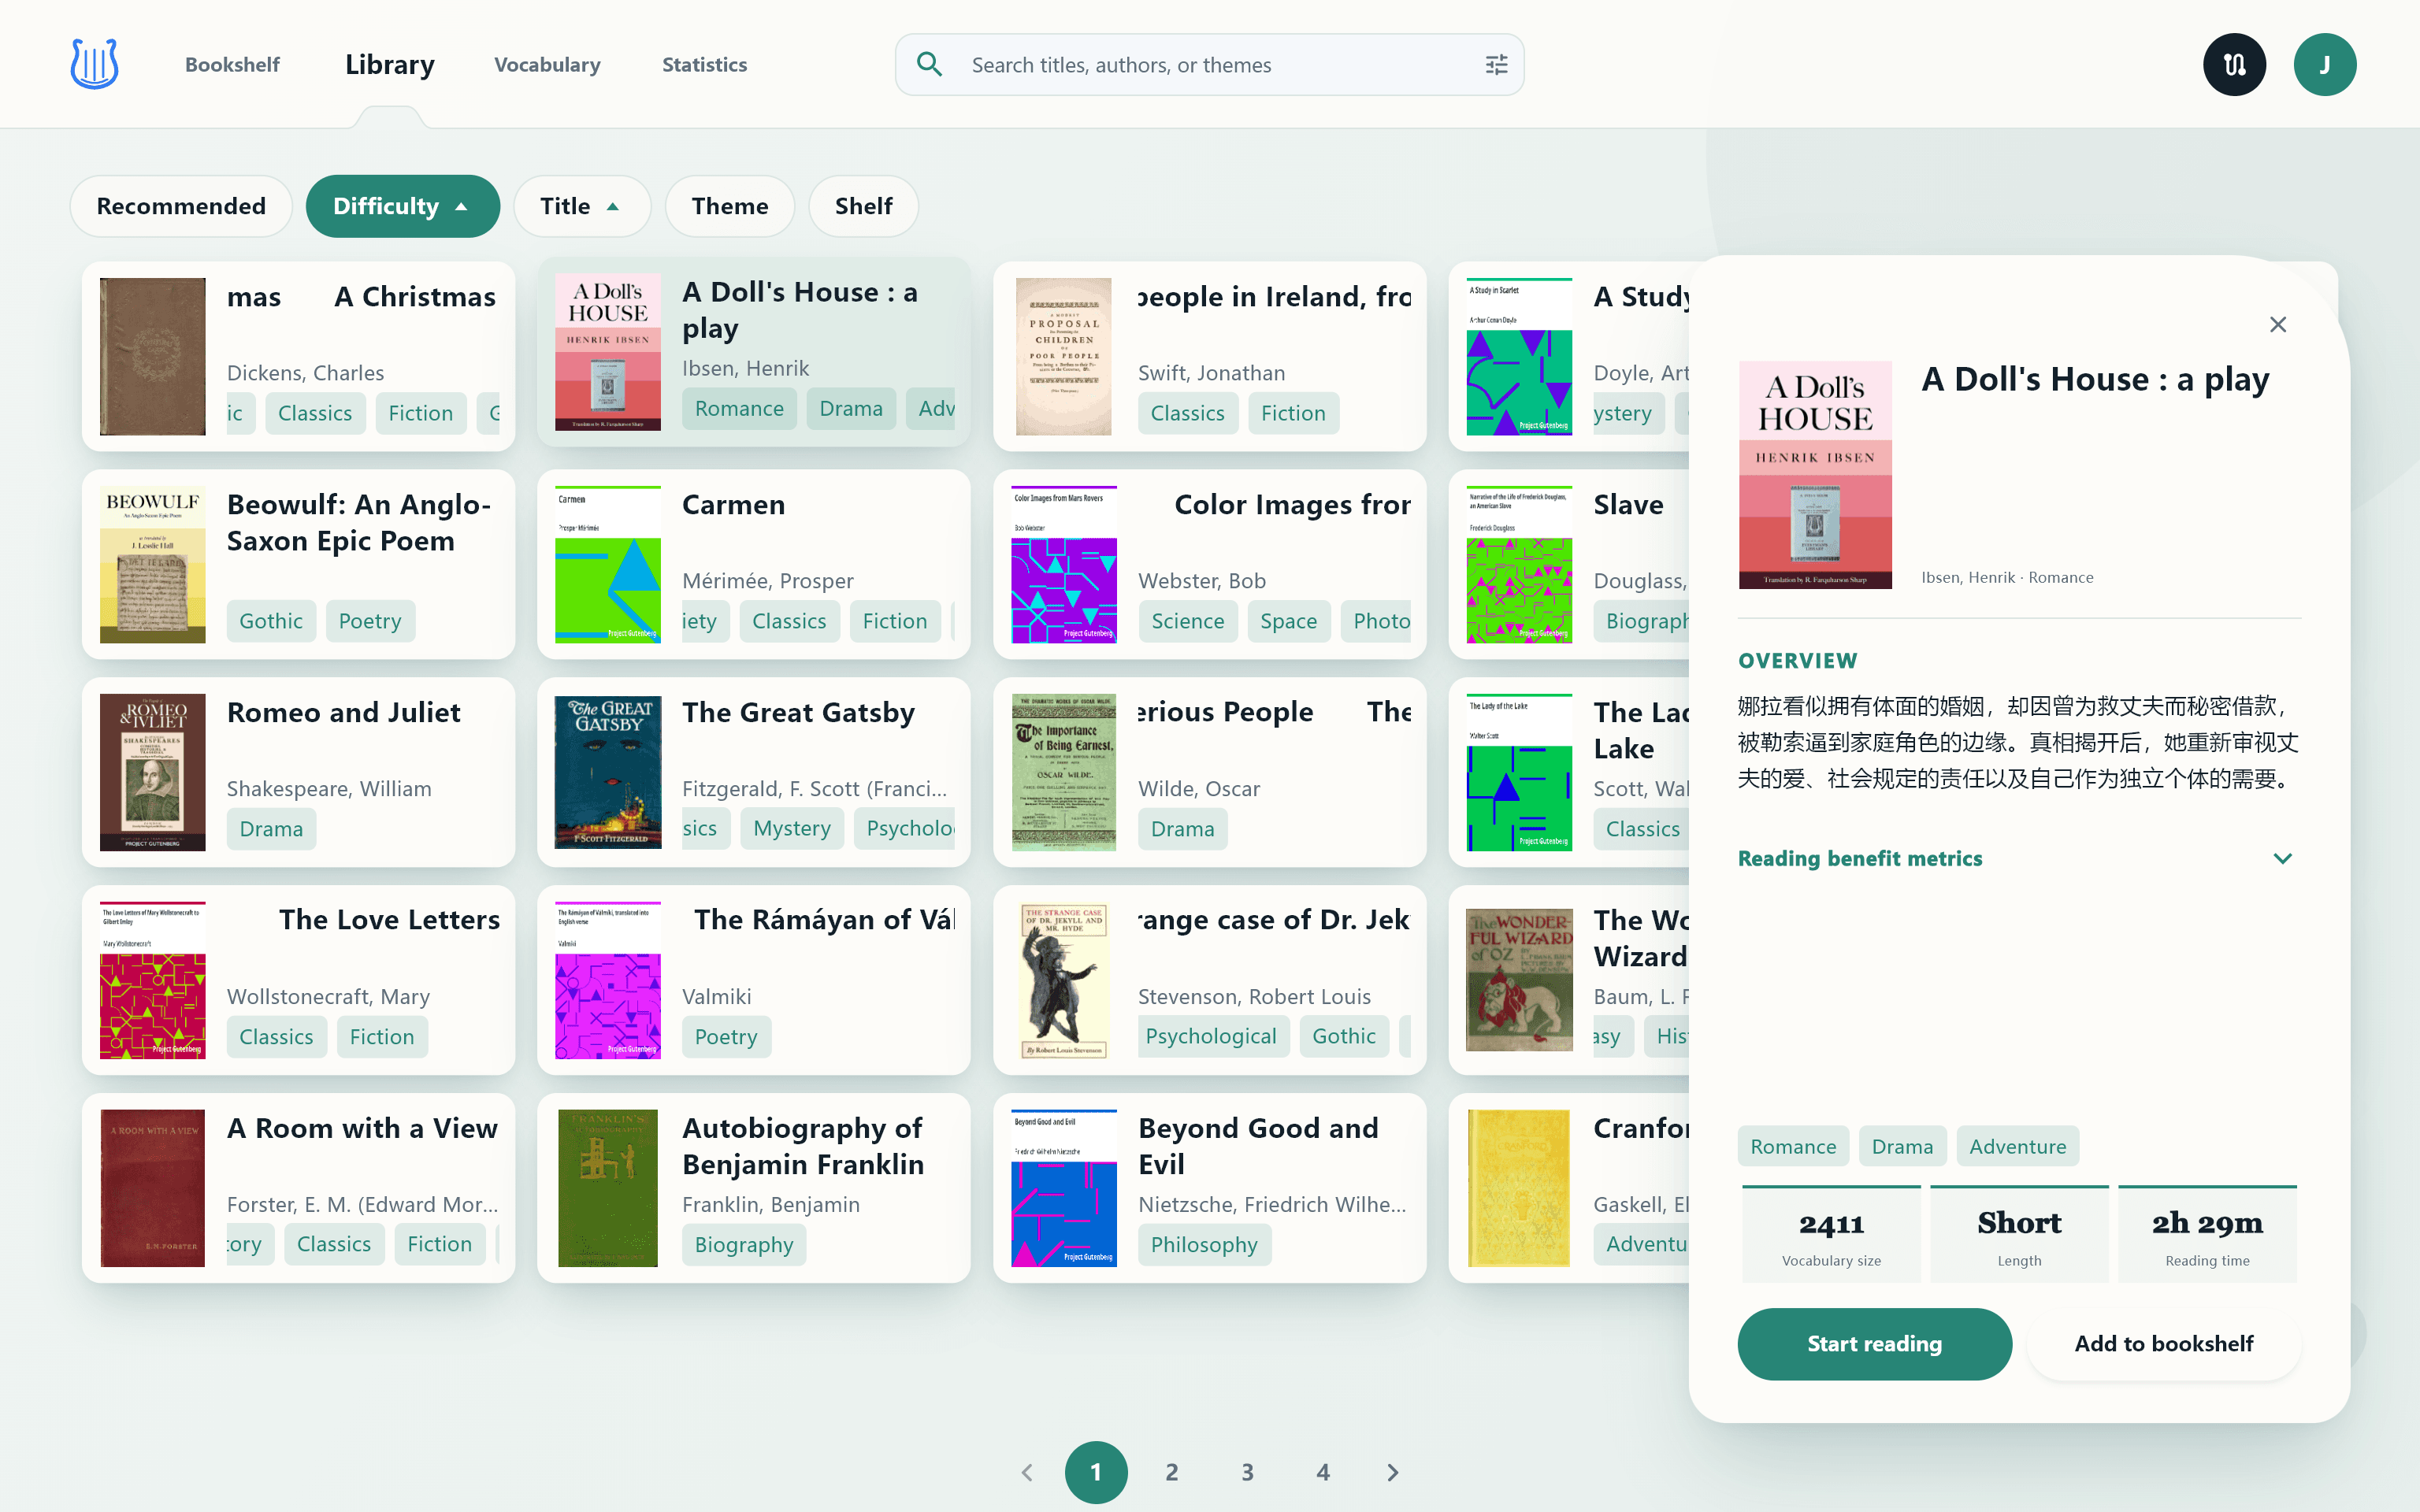Go to page 2
The width and height of the screenshot is (2420, 1512).
(x=1171, y=1472)
